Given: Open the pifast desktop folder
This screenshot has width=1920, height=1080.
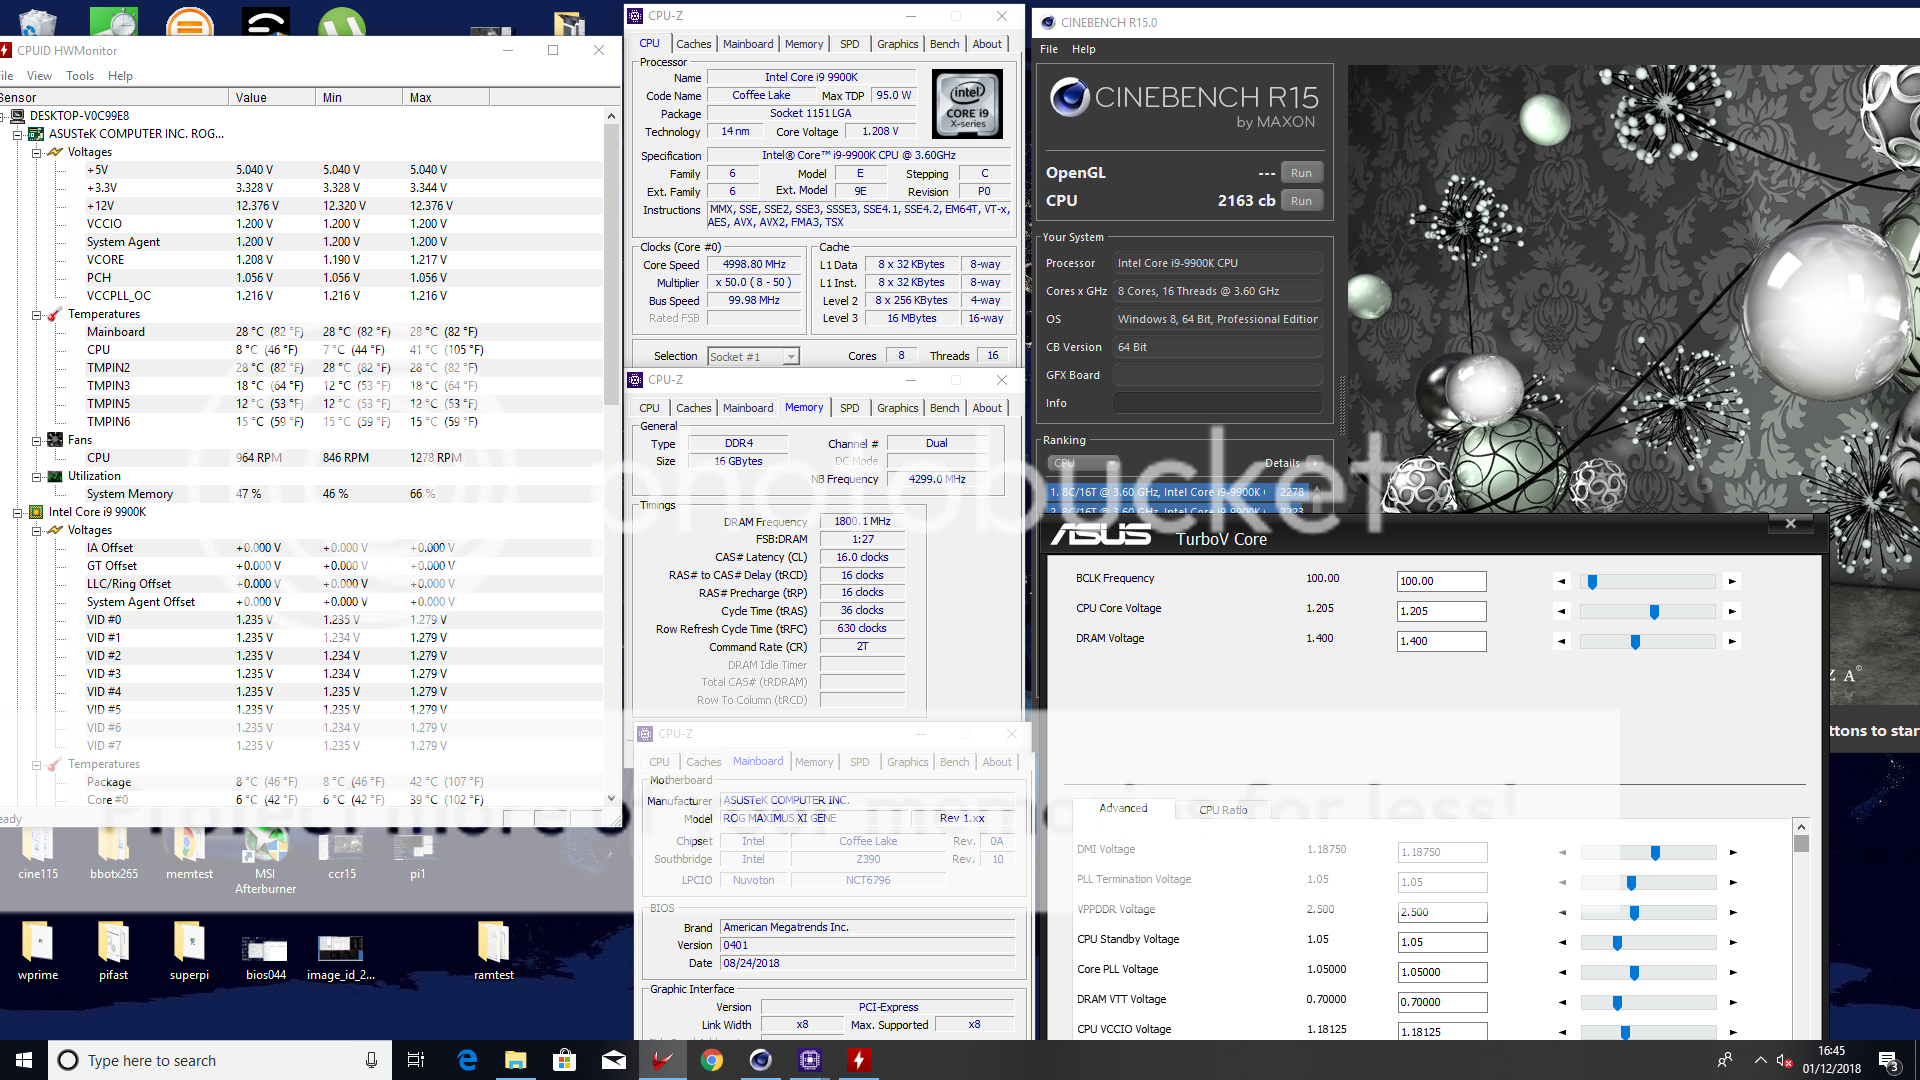Looking at the screenshot, I should 113,950.
